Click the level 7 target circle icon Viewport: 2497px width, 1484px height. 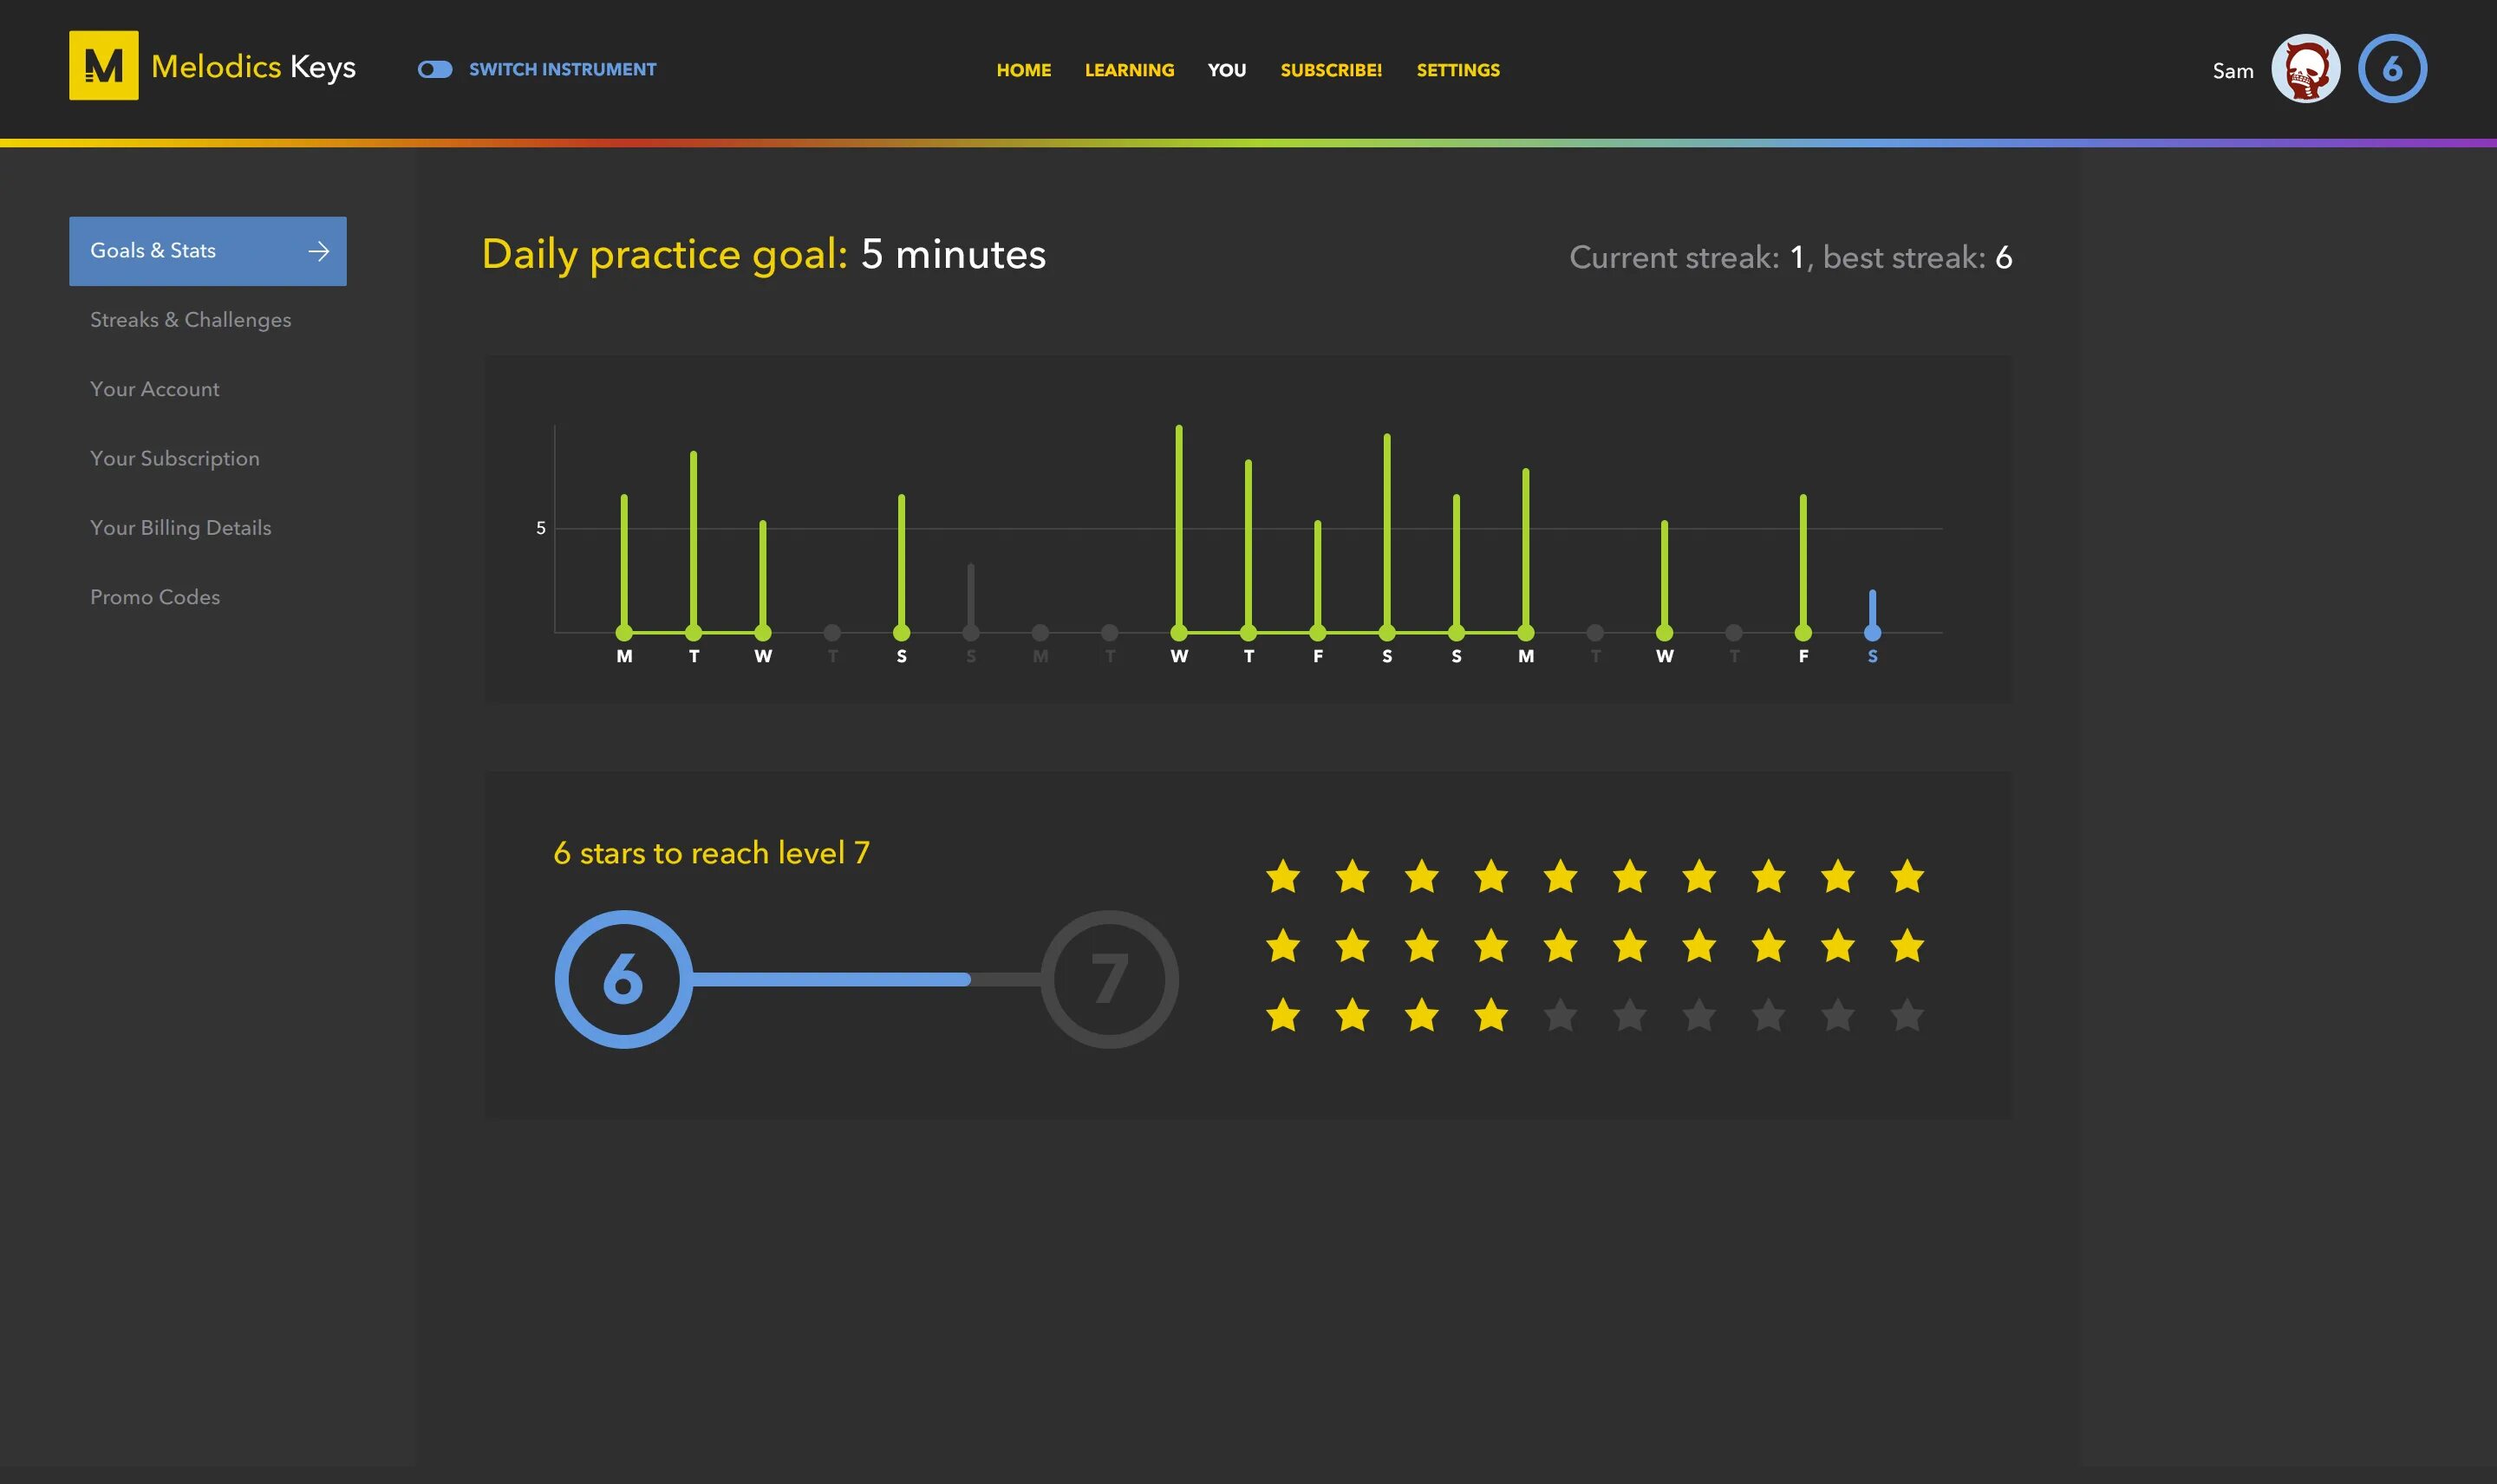point(1108,977)
